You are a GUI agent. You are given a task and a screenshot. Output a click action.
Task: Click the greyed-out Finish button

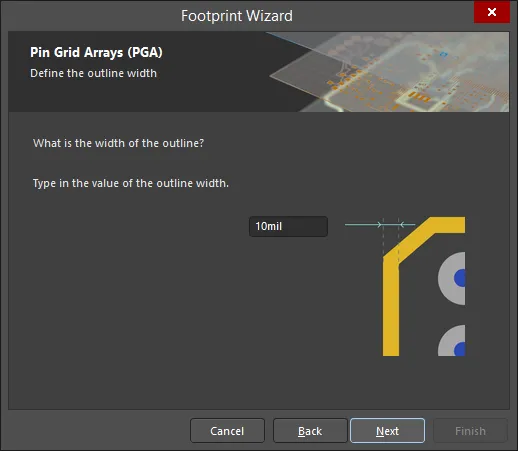pyautogui.click(x=470, y=431)
